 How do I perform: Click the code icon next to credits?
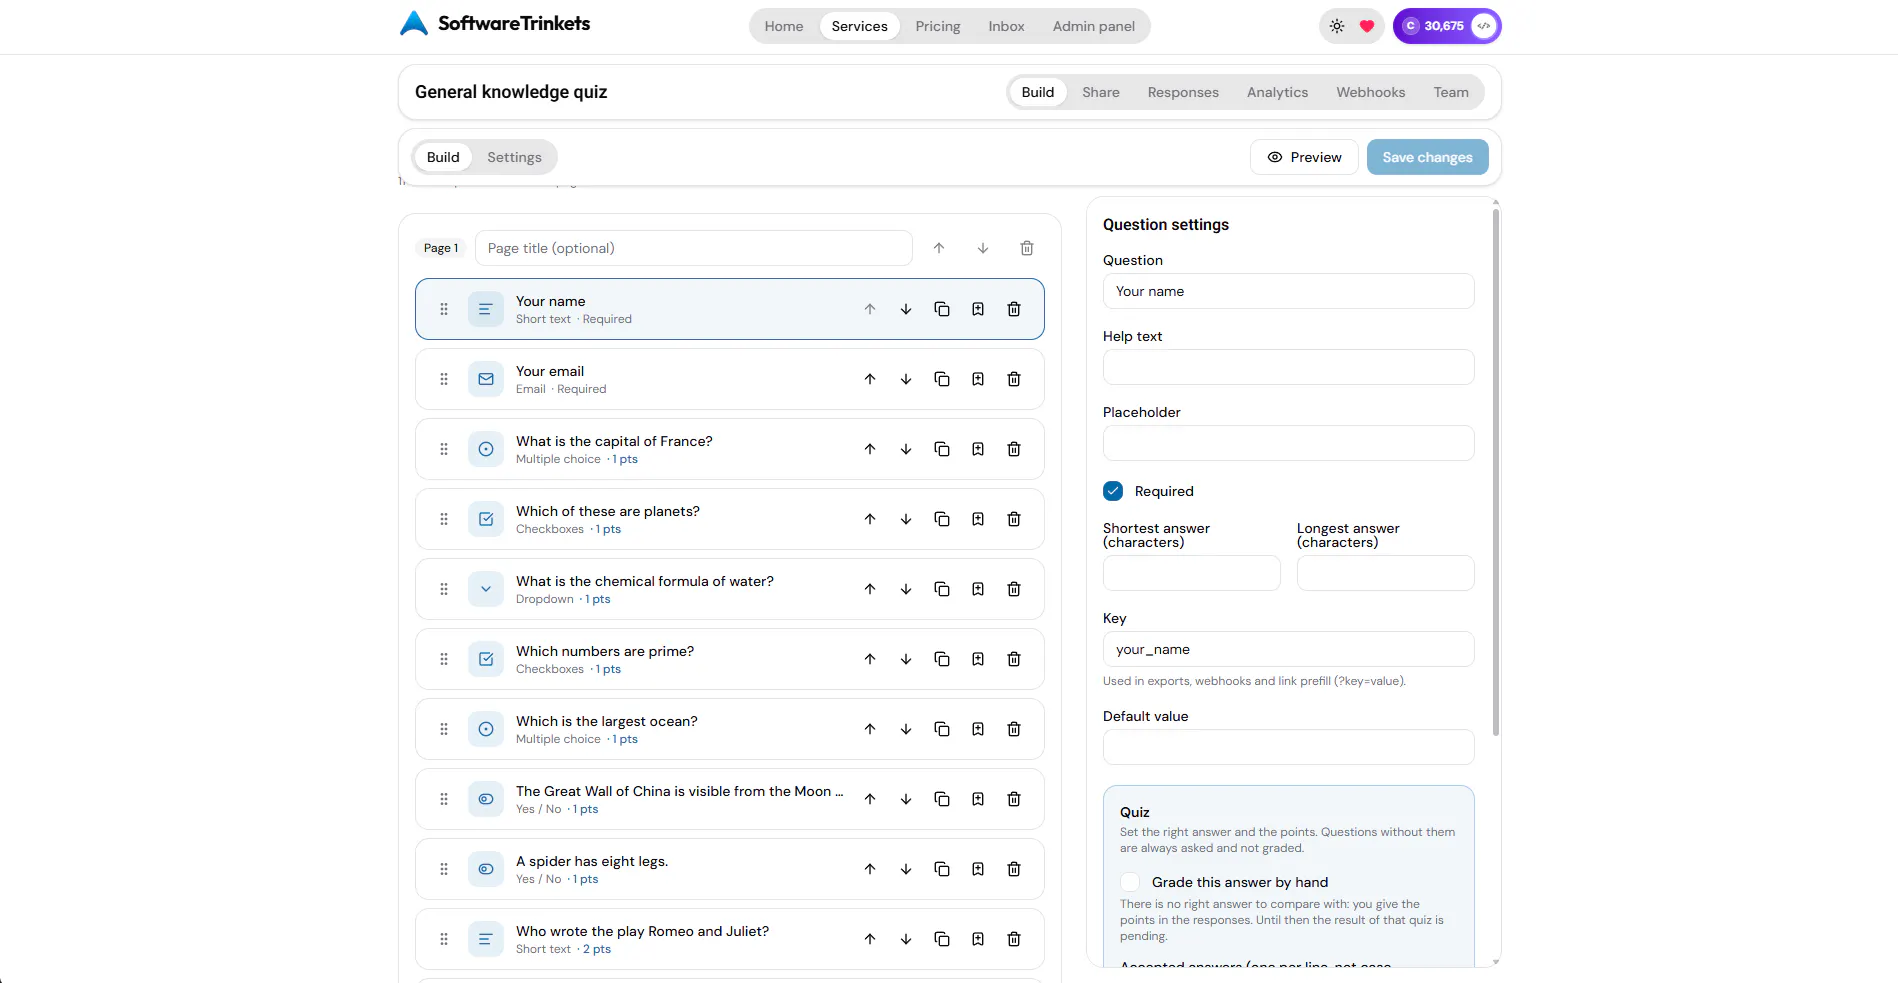tap(1484, 26)
